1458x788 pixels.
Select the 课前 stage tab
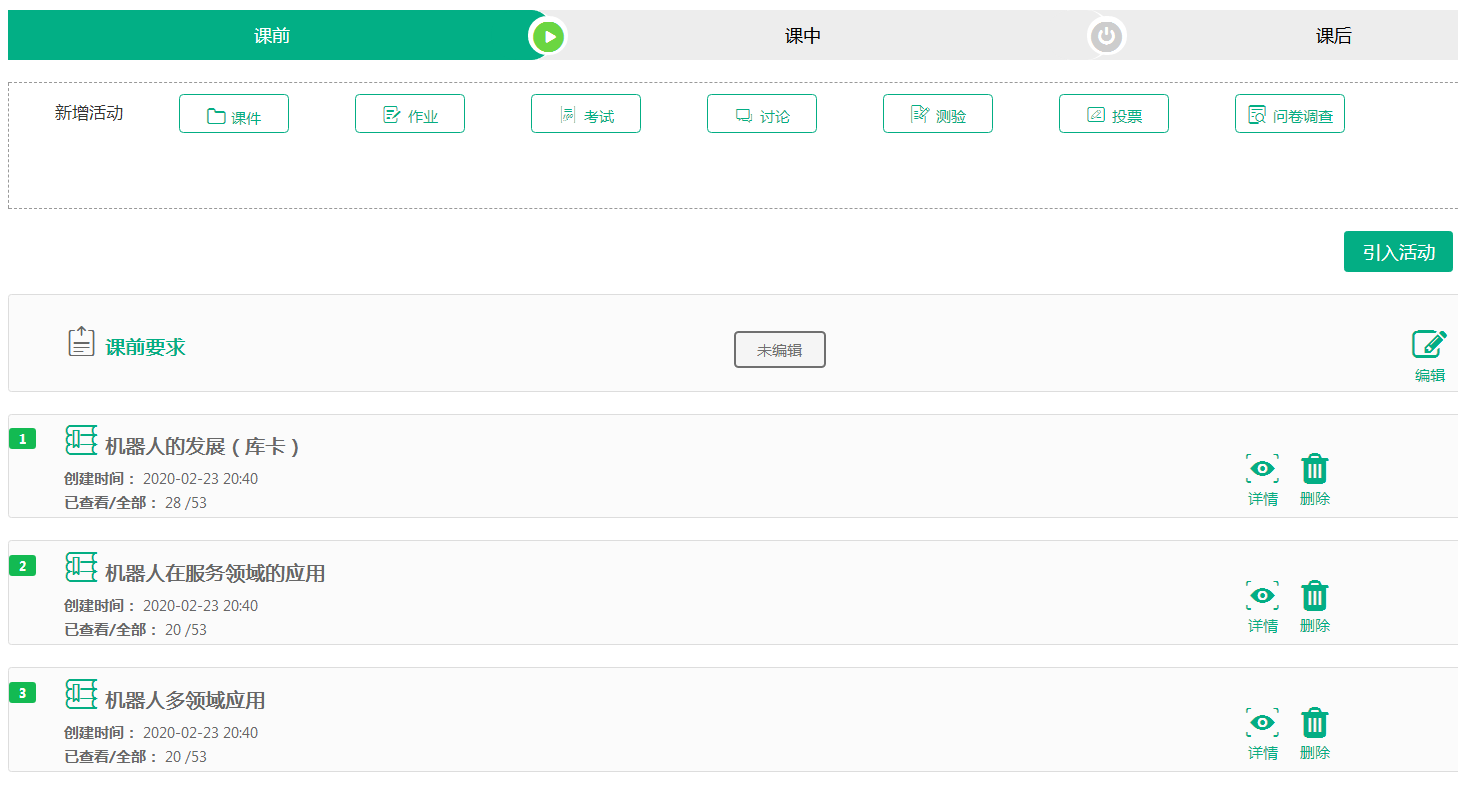(271, 37)
